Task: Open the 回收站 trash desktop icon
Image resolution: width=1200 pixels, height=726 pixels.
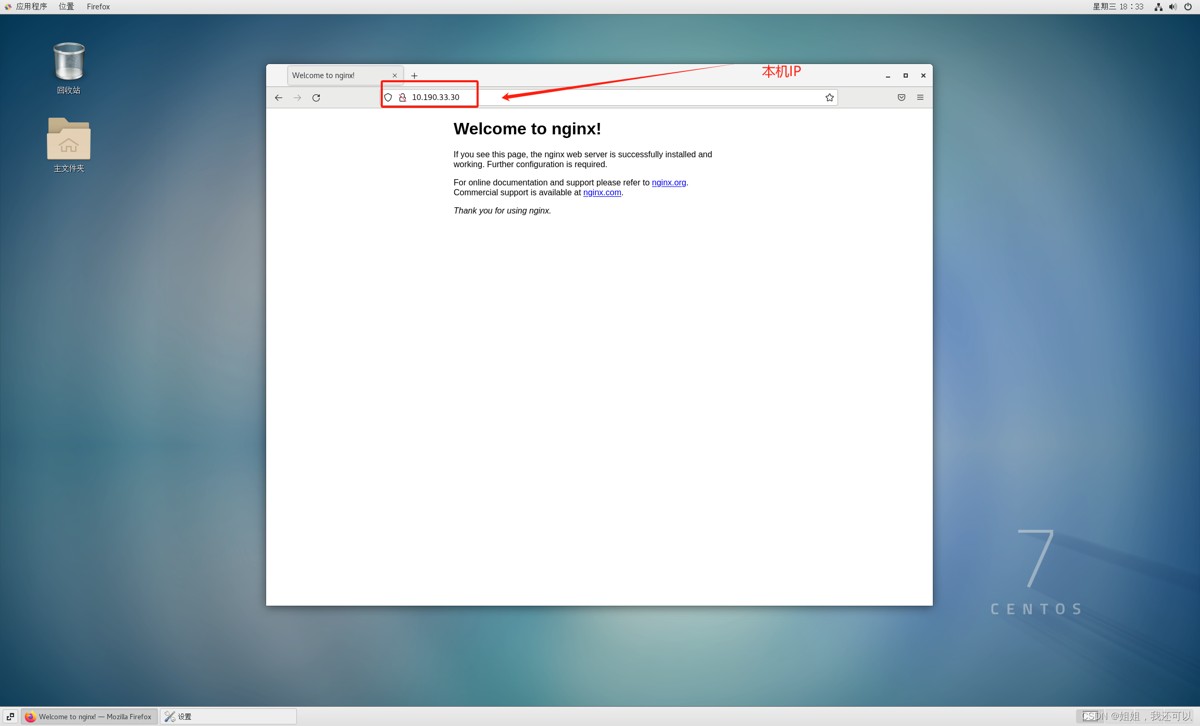Action: point(68,68)
